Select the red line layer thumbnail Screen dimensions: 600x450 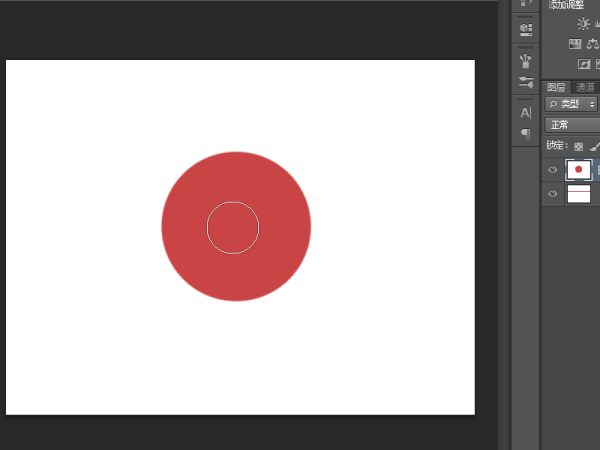pos(579,194)
